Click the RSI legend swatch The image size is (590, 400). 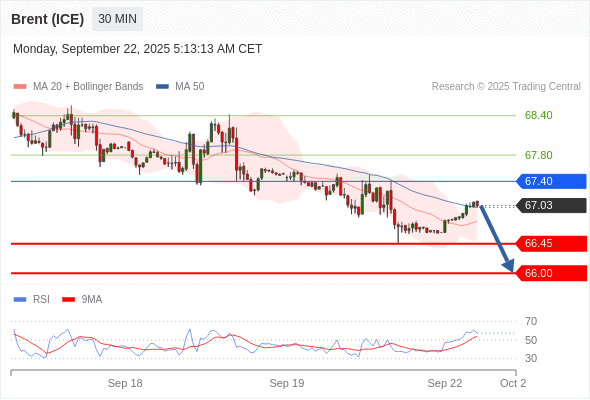tap(20, 300)
